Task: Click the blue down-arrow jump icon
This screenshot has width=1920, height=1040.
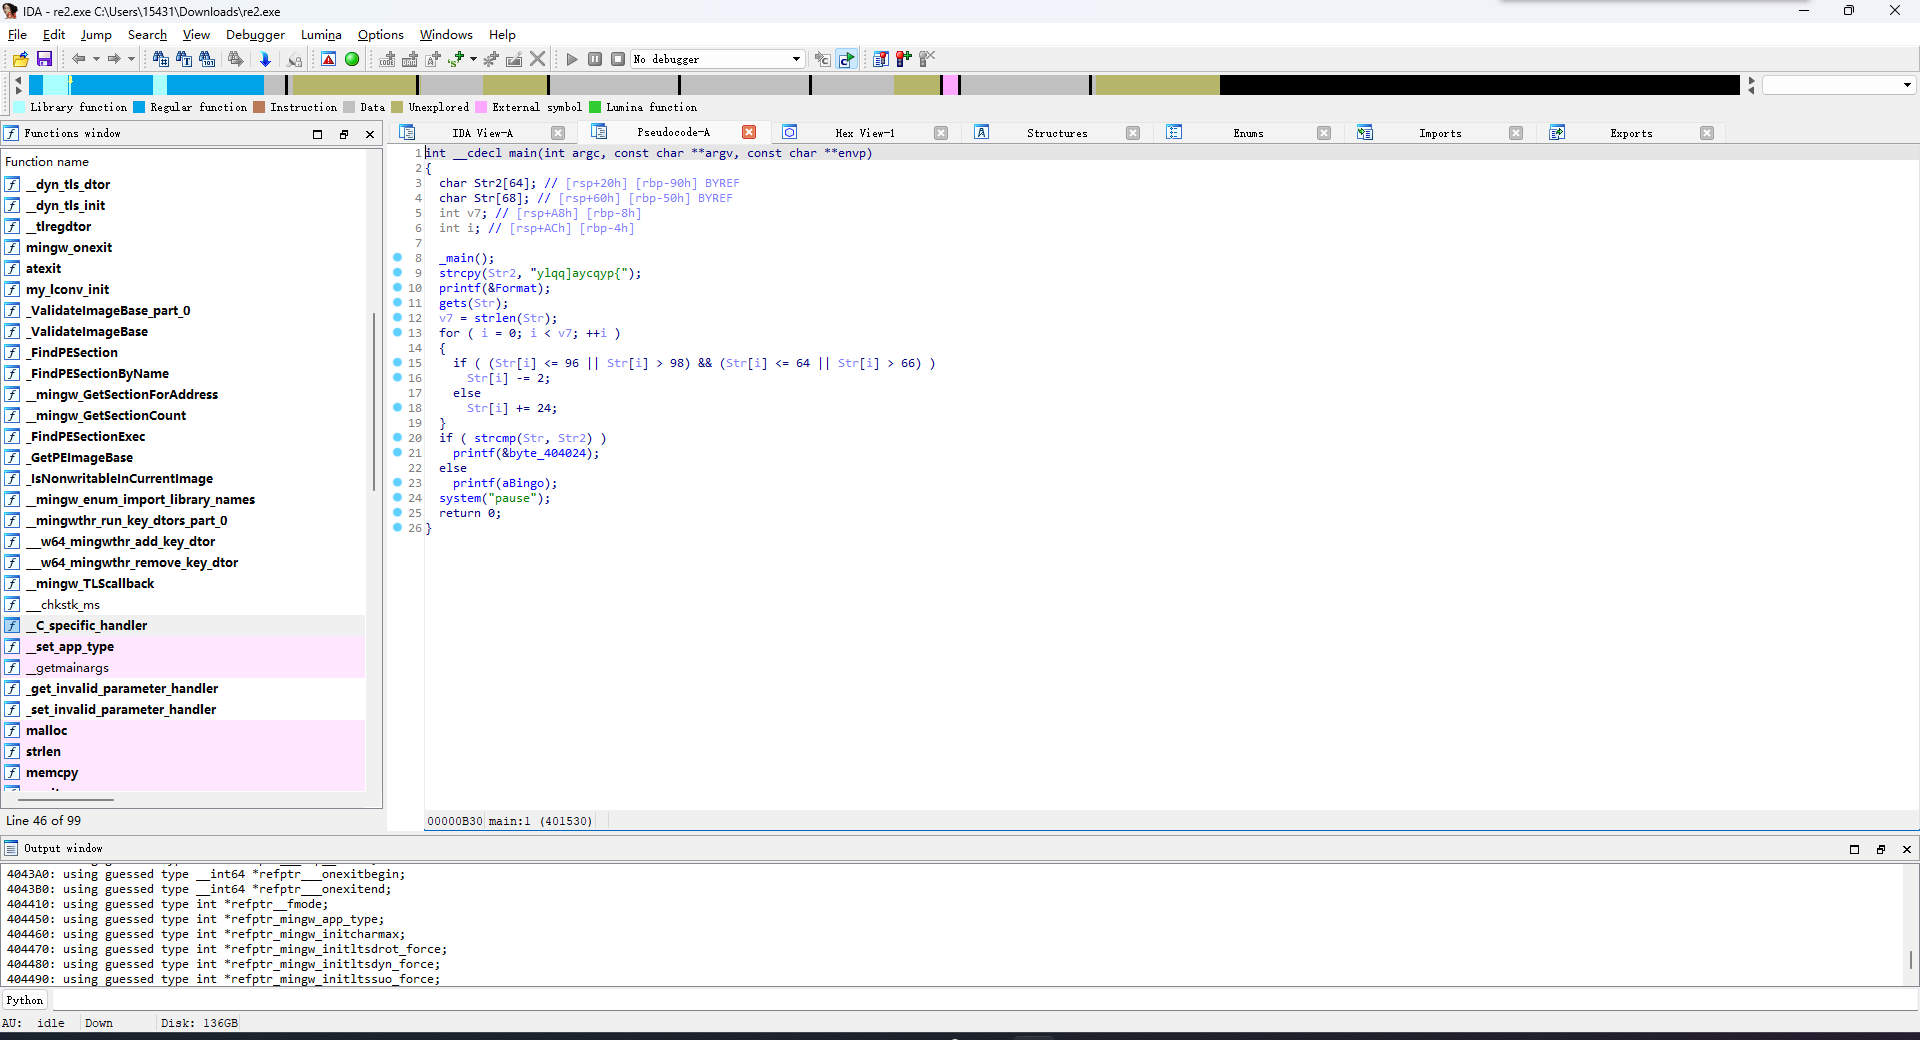Action: [x=265, y=59]
